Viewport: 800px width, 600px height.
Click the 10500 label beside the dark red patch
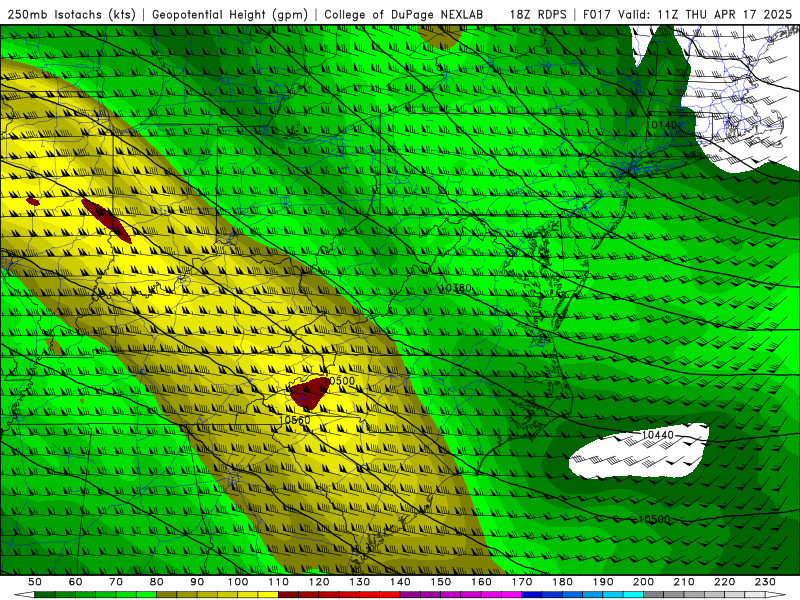tap(339, 381)
